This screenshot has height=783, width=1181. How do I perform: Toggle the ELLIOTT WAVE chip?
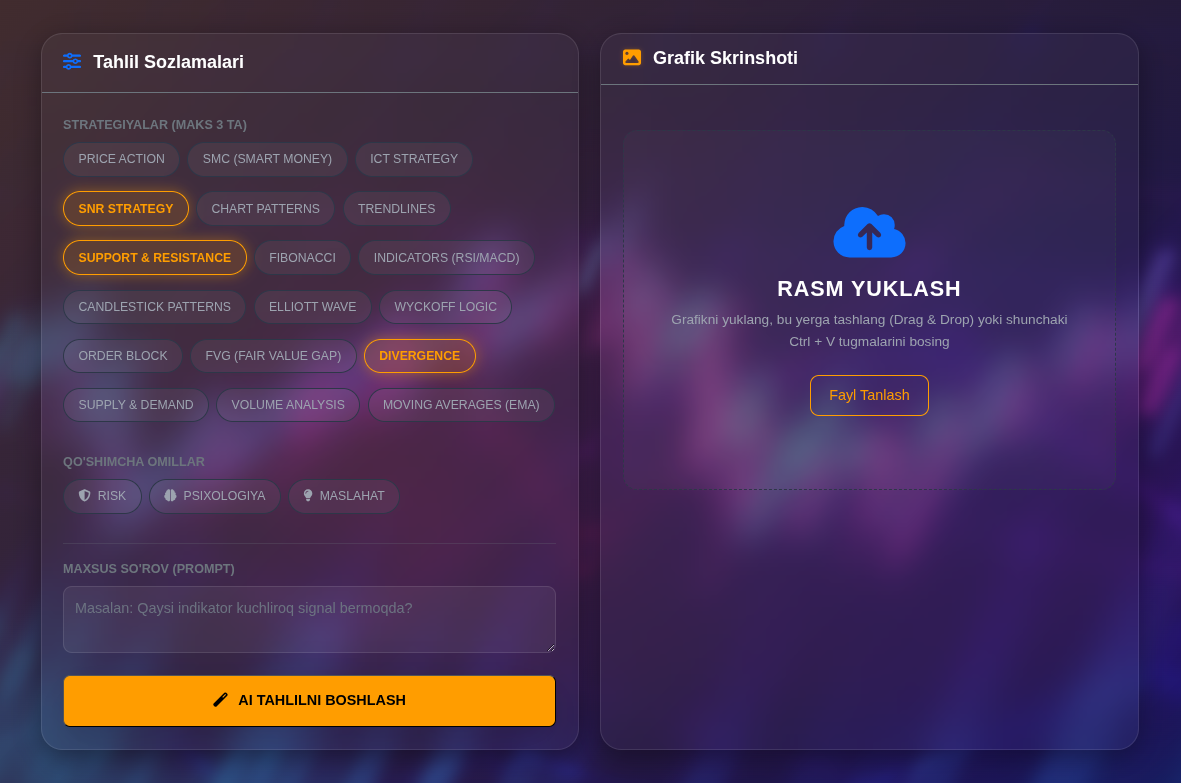[313, 307]
